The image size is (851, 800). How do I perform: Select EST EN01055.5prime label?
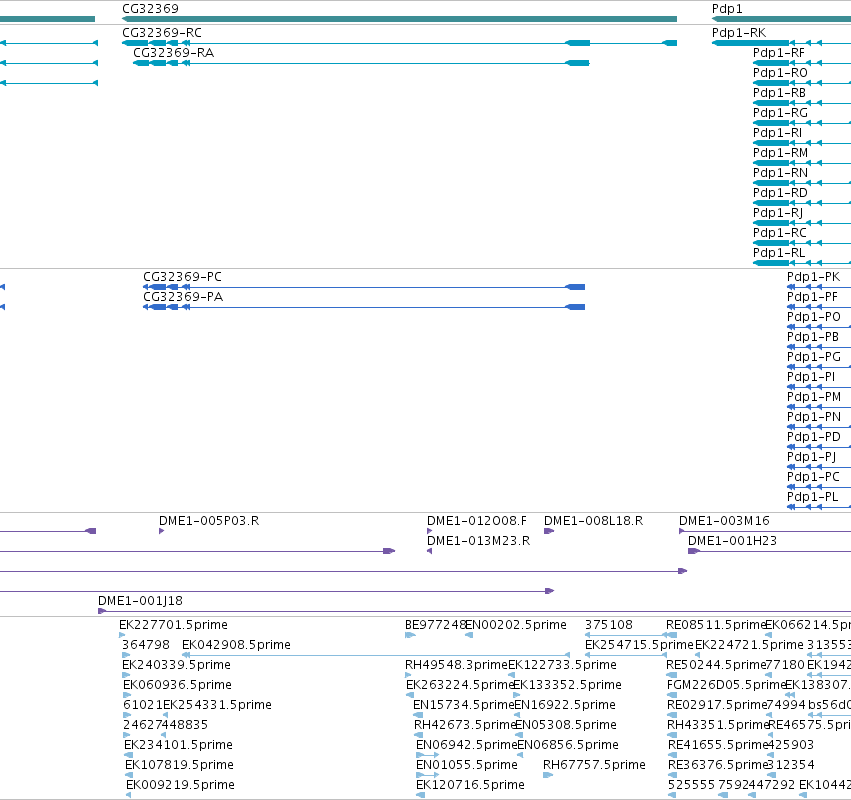[467, 765]
